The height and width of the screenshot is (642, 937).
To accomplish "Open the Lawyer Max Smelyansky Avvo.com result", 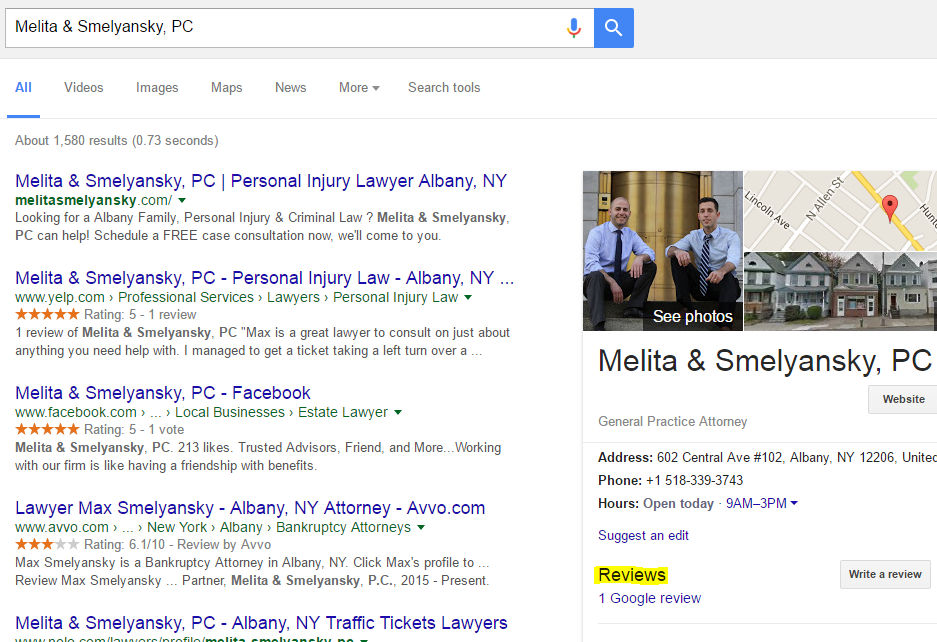I will pos(250,508).
